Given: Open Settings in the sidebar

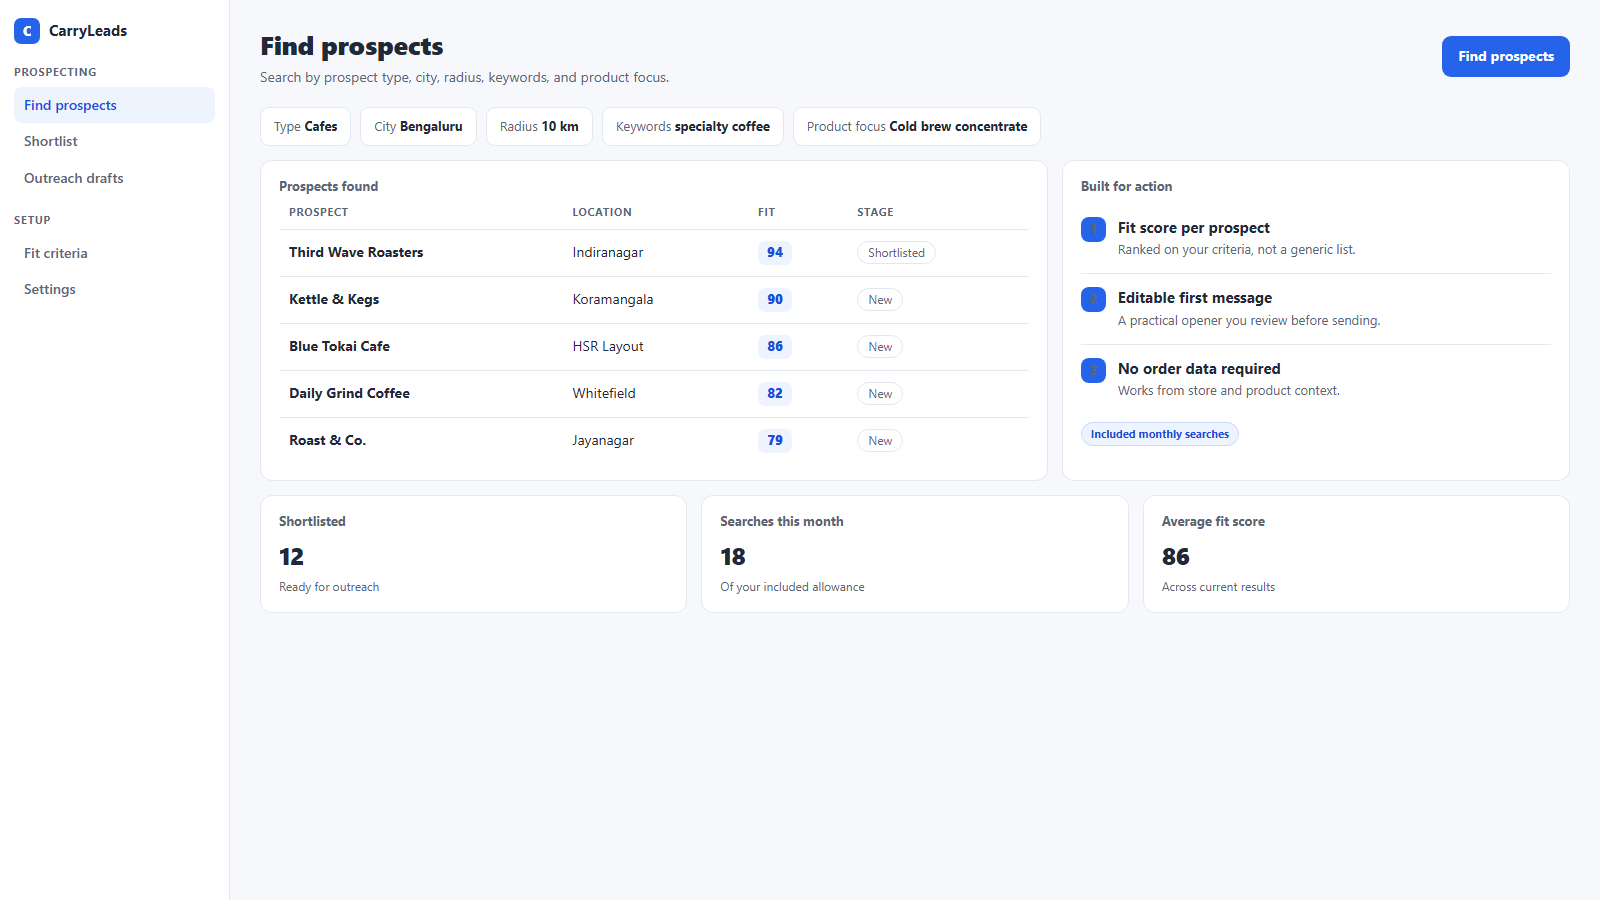Looking at the screenshot, I should [x=114, y=289].
